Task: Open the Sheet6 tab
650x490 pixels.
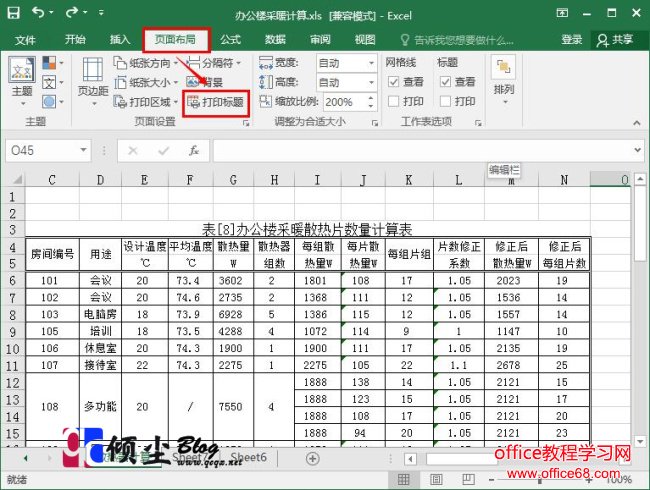Action: tap(248, 458)
